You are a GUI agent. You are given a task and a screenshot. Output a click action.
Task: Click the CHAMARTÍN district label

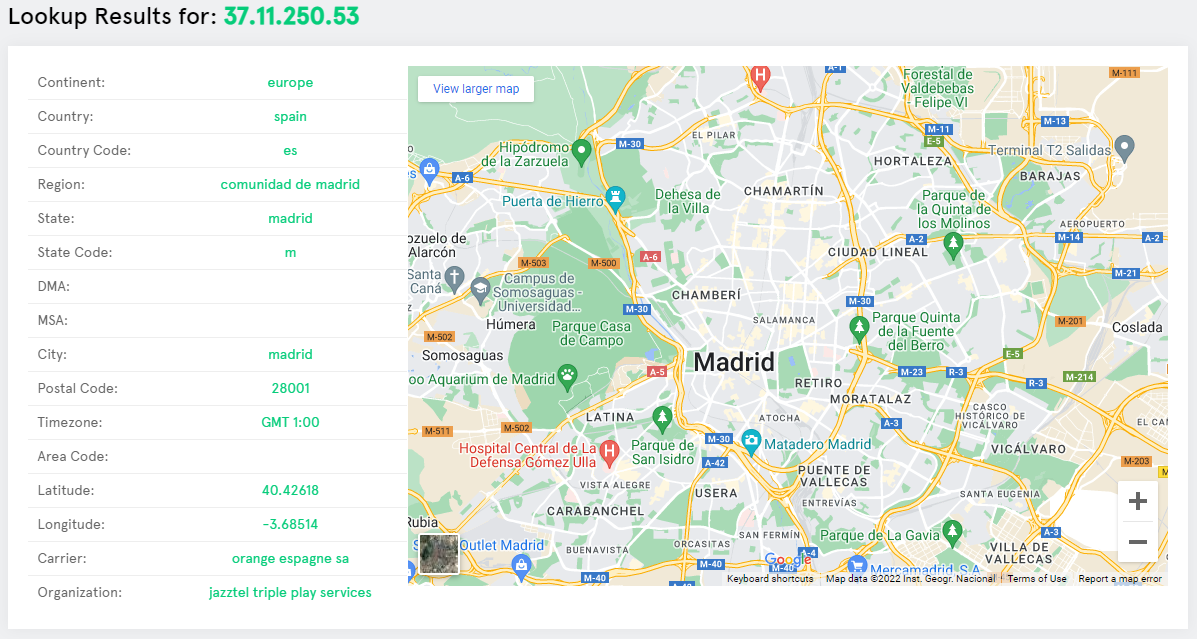point(784,191)
